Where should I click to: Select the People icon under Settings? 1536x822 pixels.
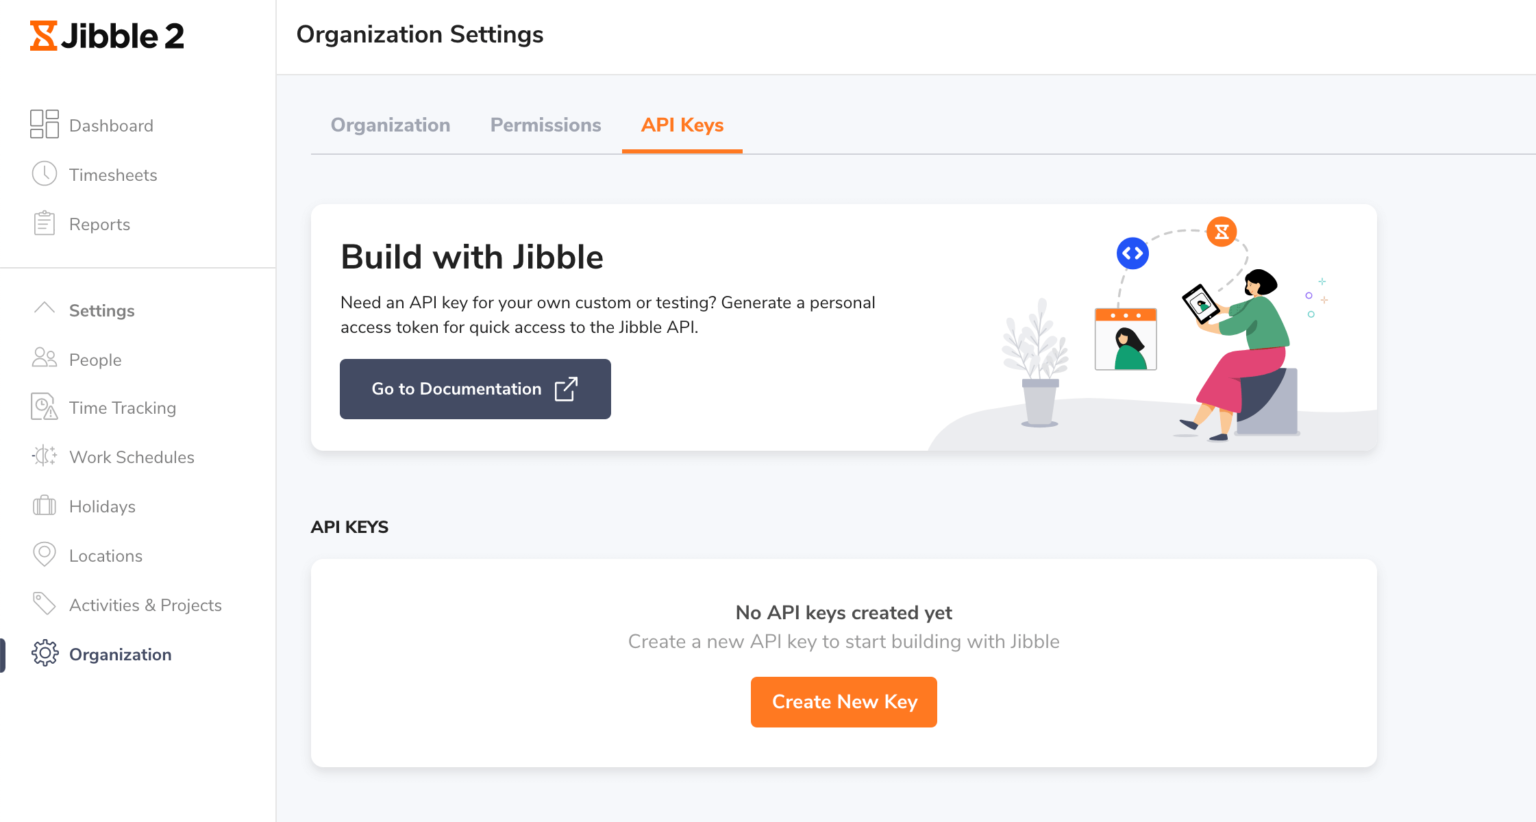tap(44, 358)
